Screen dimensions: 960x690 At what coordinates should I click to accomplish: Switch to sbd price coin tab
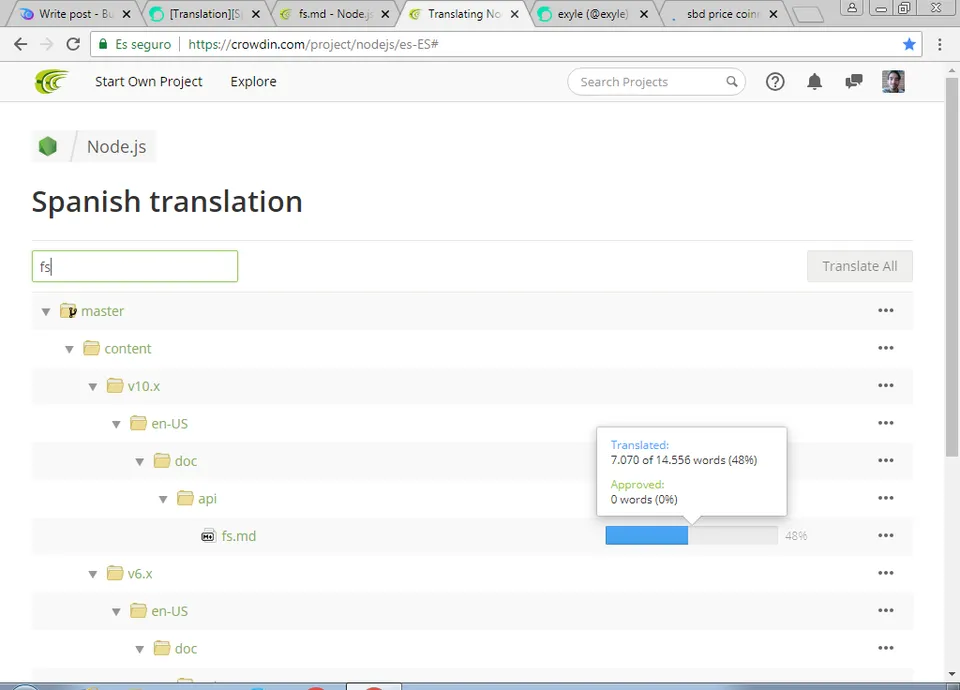[x=722, y=13]
